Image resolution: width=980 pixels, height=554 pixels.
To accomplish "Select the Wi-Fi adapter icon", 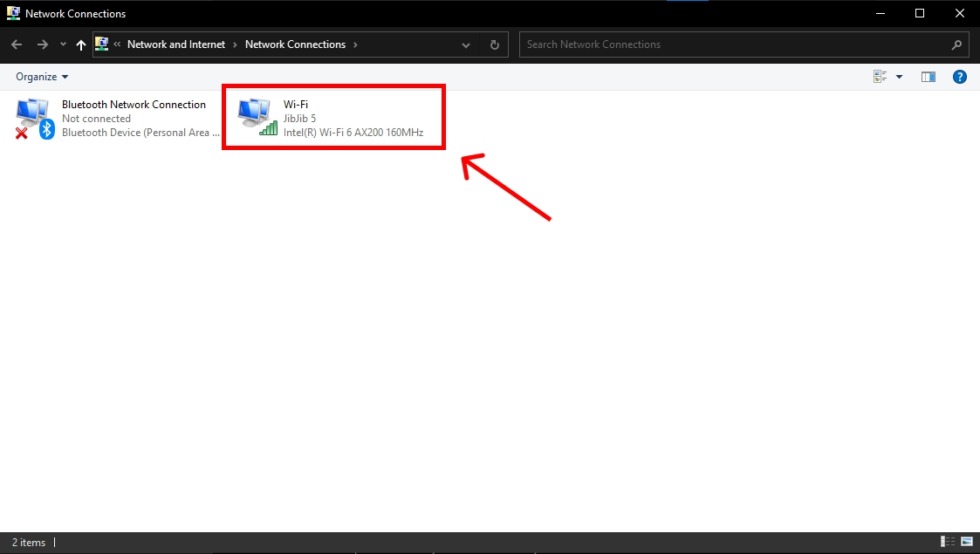I will tap(258, 117).
